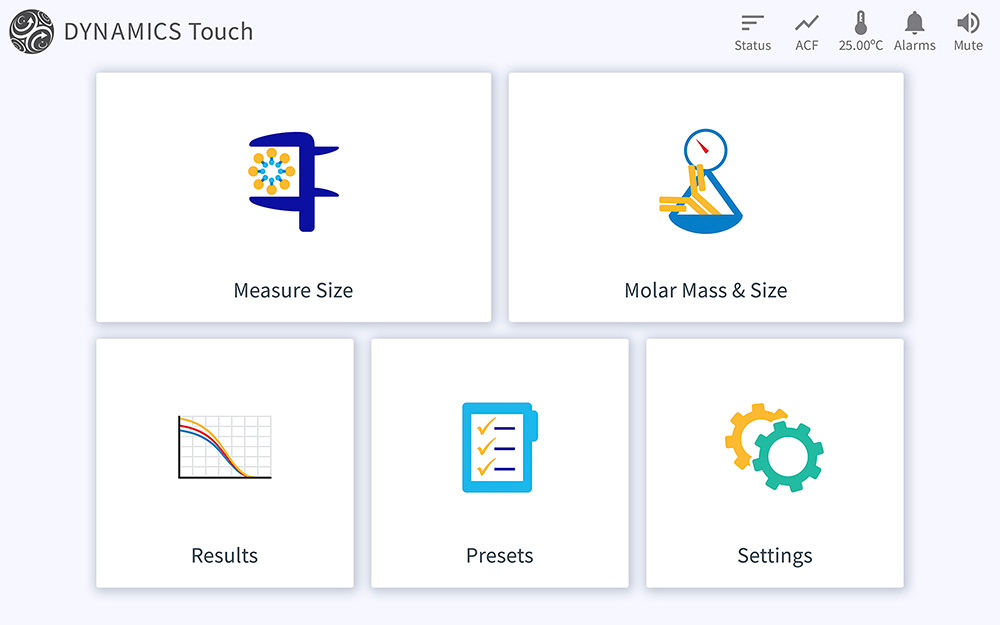The height and width of the screenshot is (625, 1000).
Task: Tap the thermometer temperature icon
Action: (860, 22)
